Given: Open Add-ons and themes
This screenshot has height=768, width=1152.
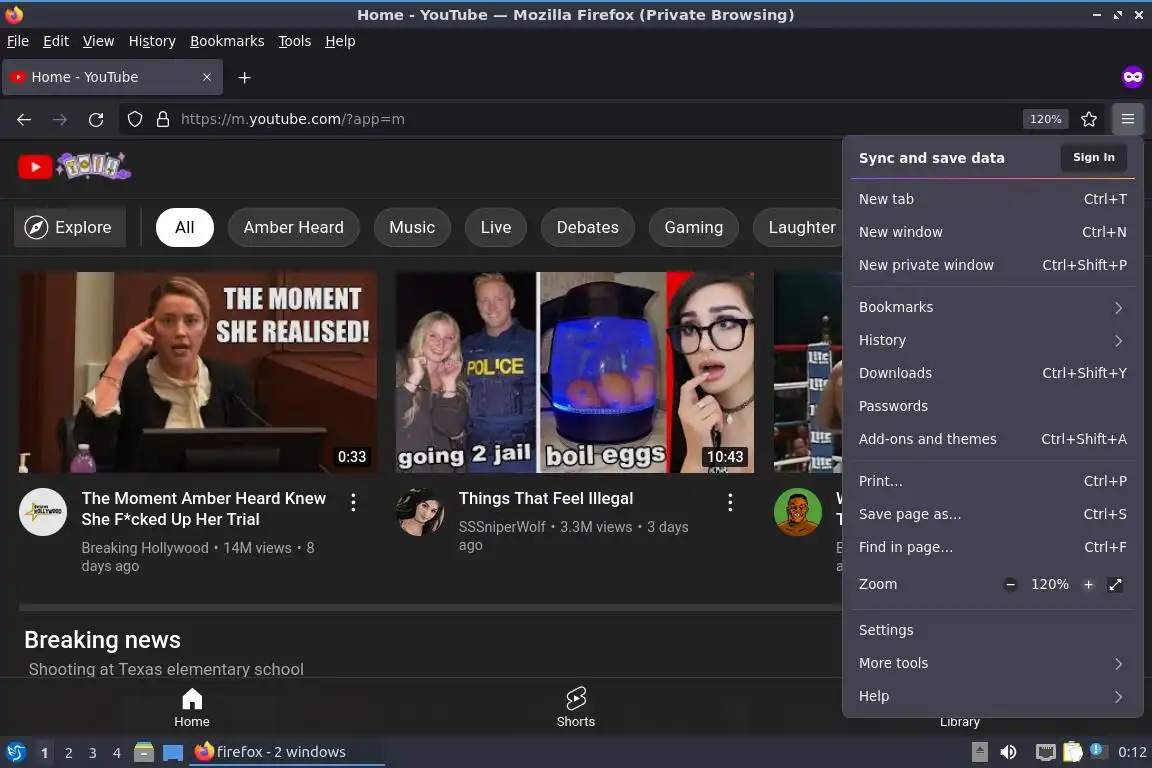Looking at the screenshot, I should (x=992, y=439).
